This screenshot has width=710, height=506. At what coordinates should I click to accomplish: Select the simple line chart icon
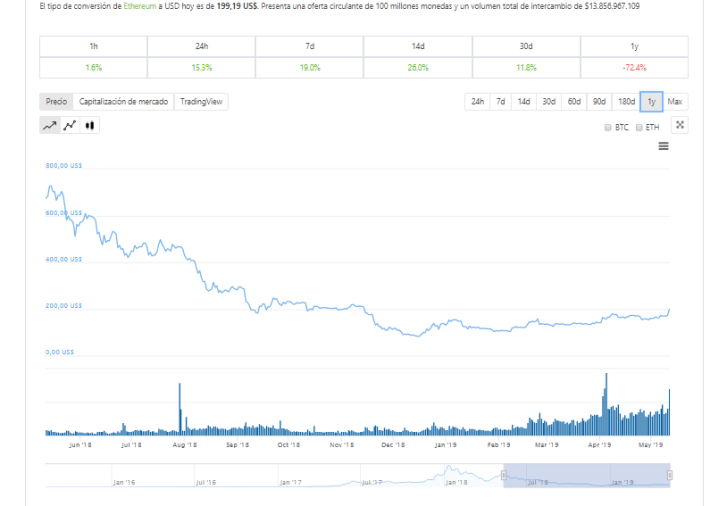click(x=50, y=125)
